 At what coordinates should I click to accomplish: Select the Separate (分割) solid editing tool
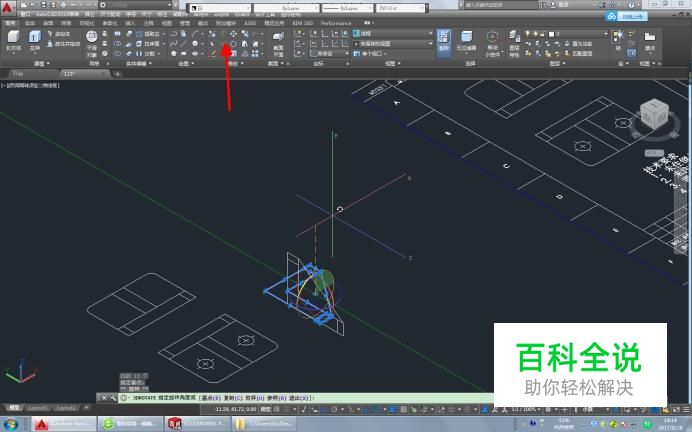147,53
